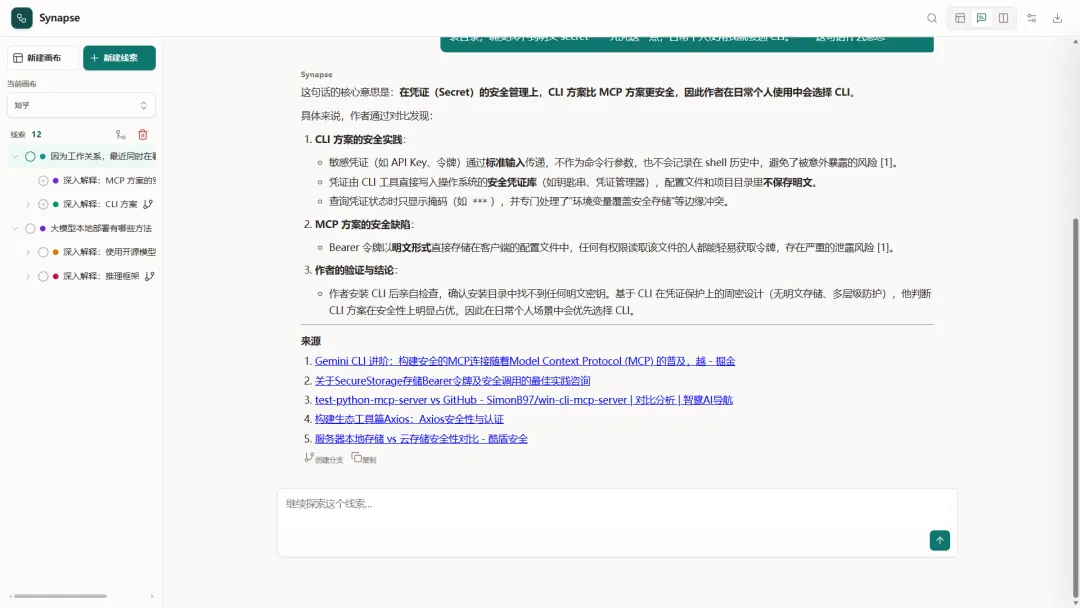Click the 新建画布 button
Screen dimensions: 1080x608
click(43, 58)
